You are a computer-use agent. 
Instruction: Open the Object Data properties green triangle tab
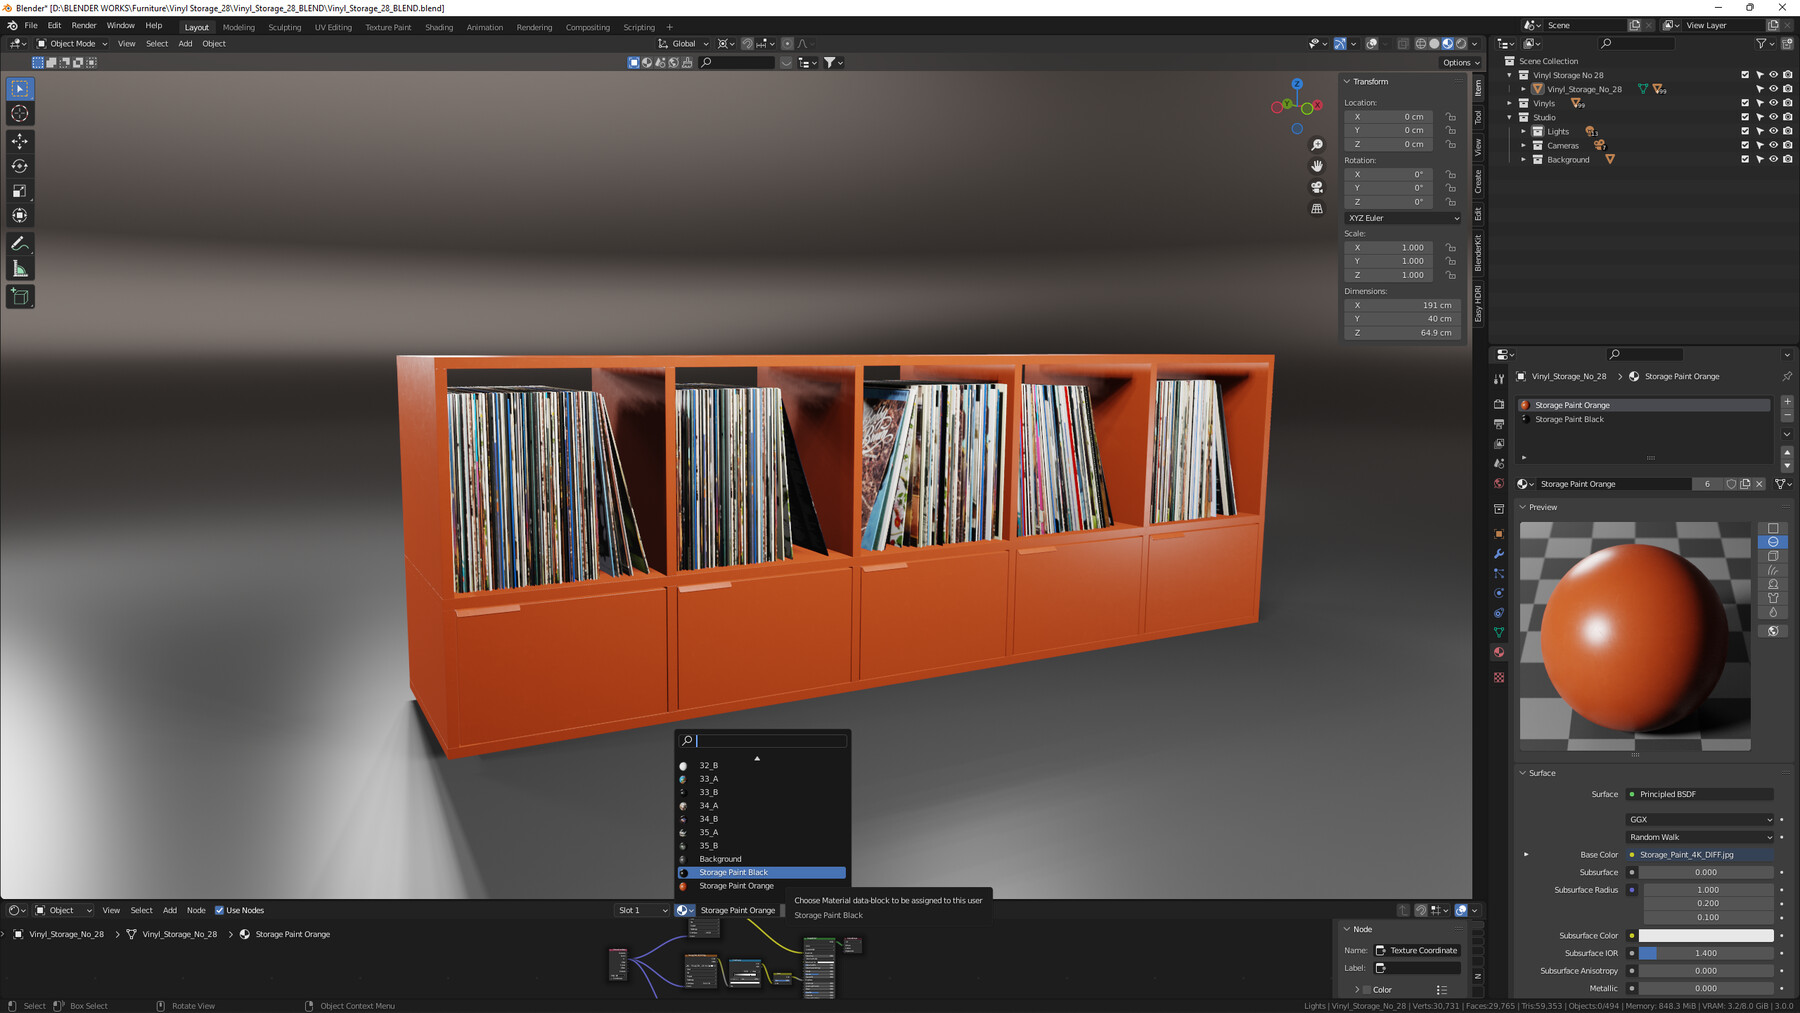(1498, 632)
